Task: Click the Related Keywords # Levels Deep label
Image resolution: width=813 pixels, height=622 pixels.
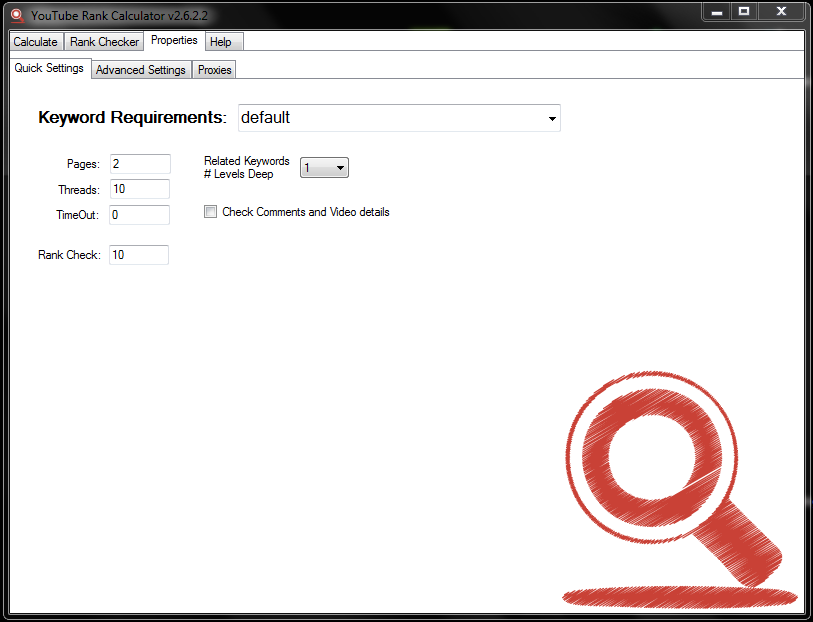Action: [x=247, y=167]
